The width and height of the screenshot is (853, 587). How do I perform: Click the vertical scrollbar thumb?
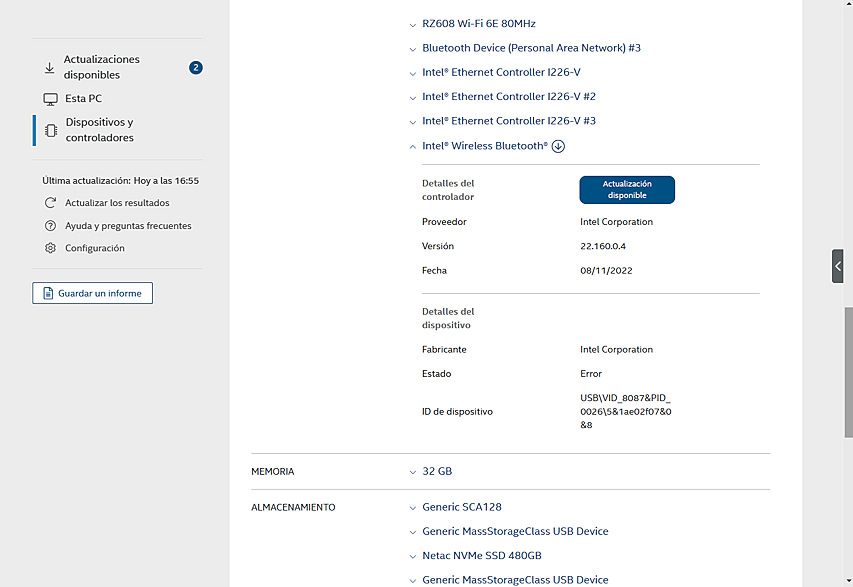click(x=848, y=372)
